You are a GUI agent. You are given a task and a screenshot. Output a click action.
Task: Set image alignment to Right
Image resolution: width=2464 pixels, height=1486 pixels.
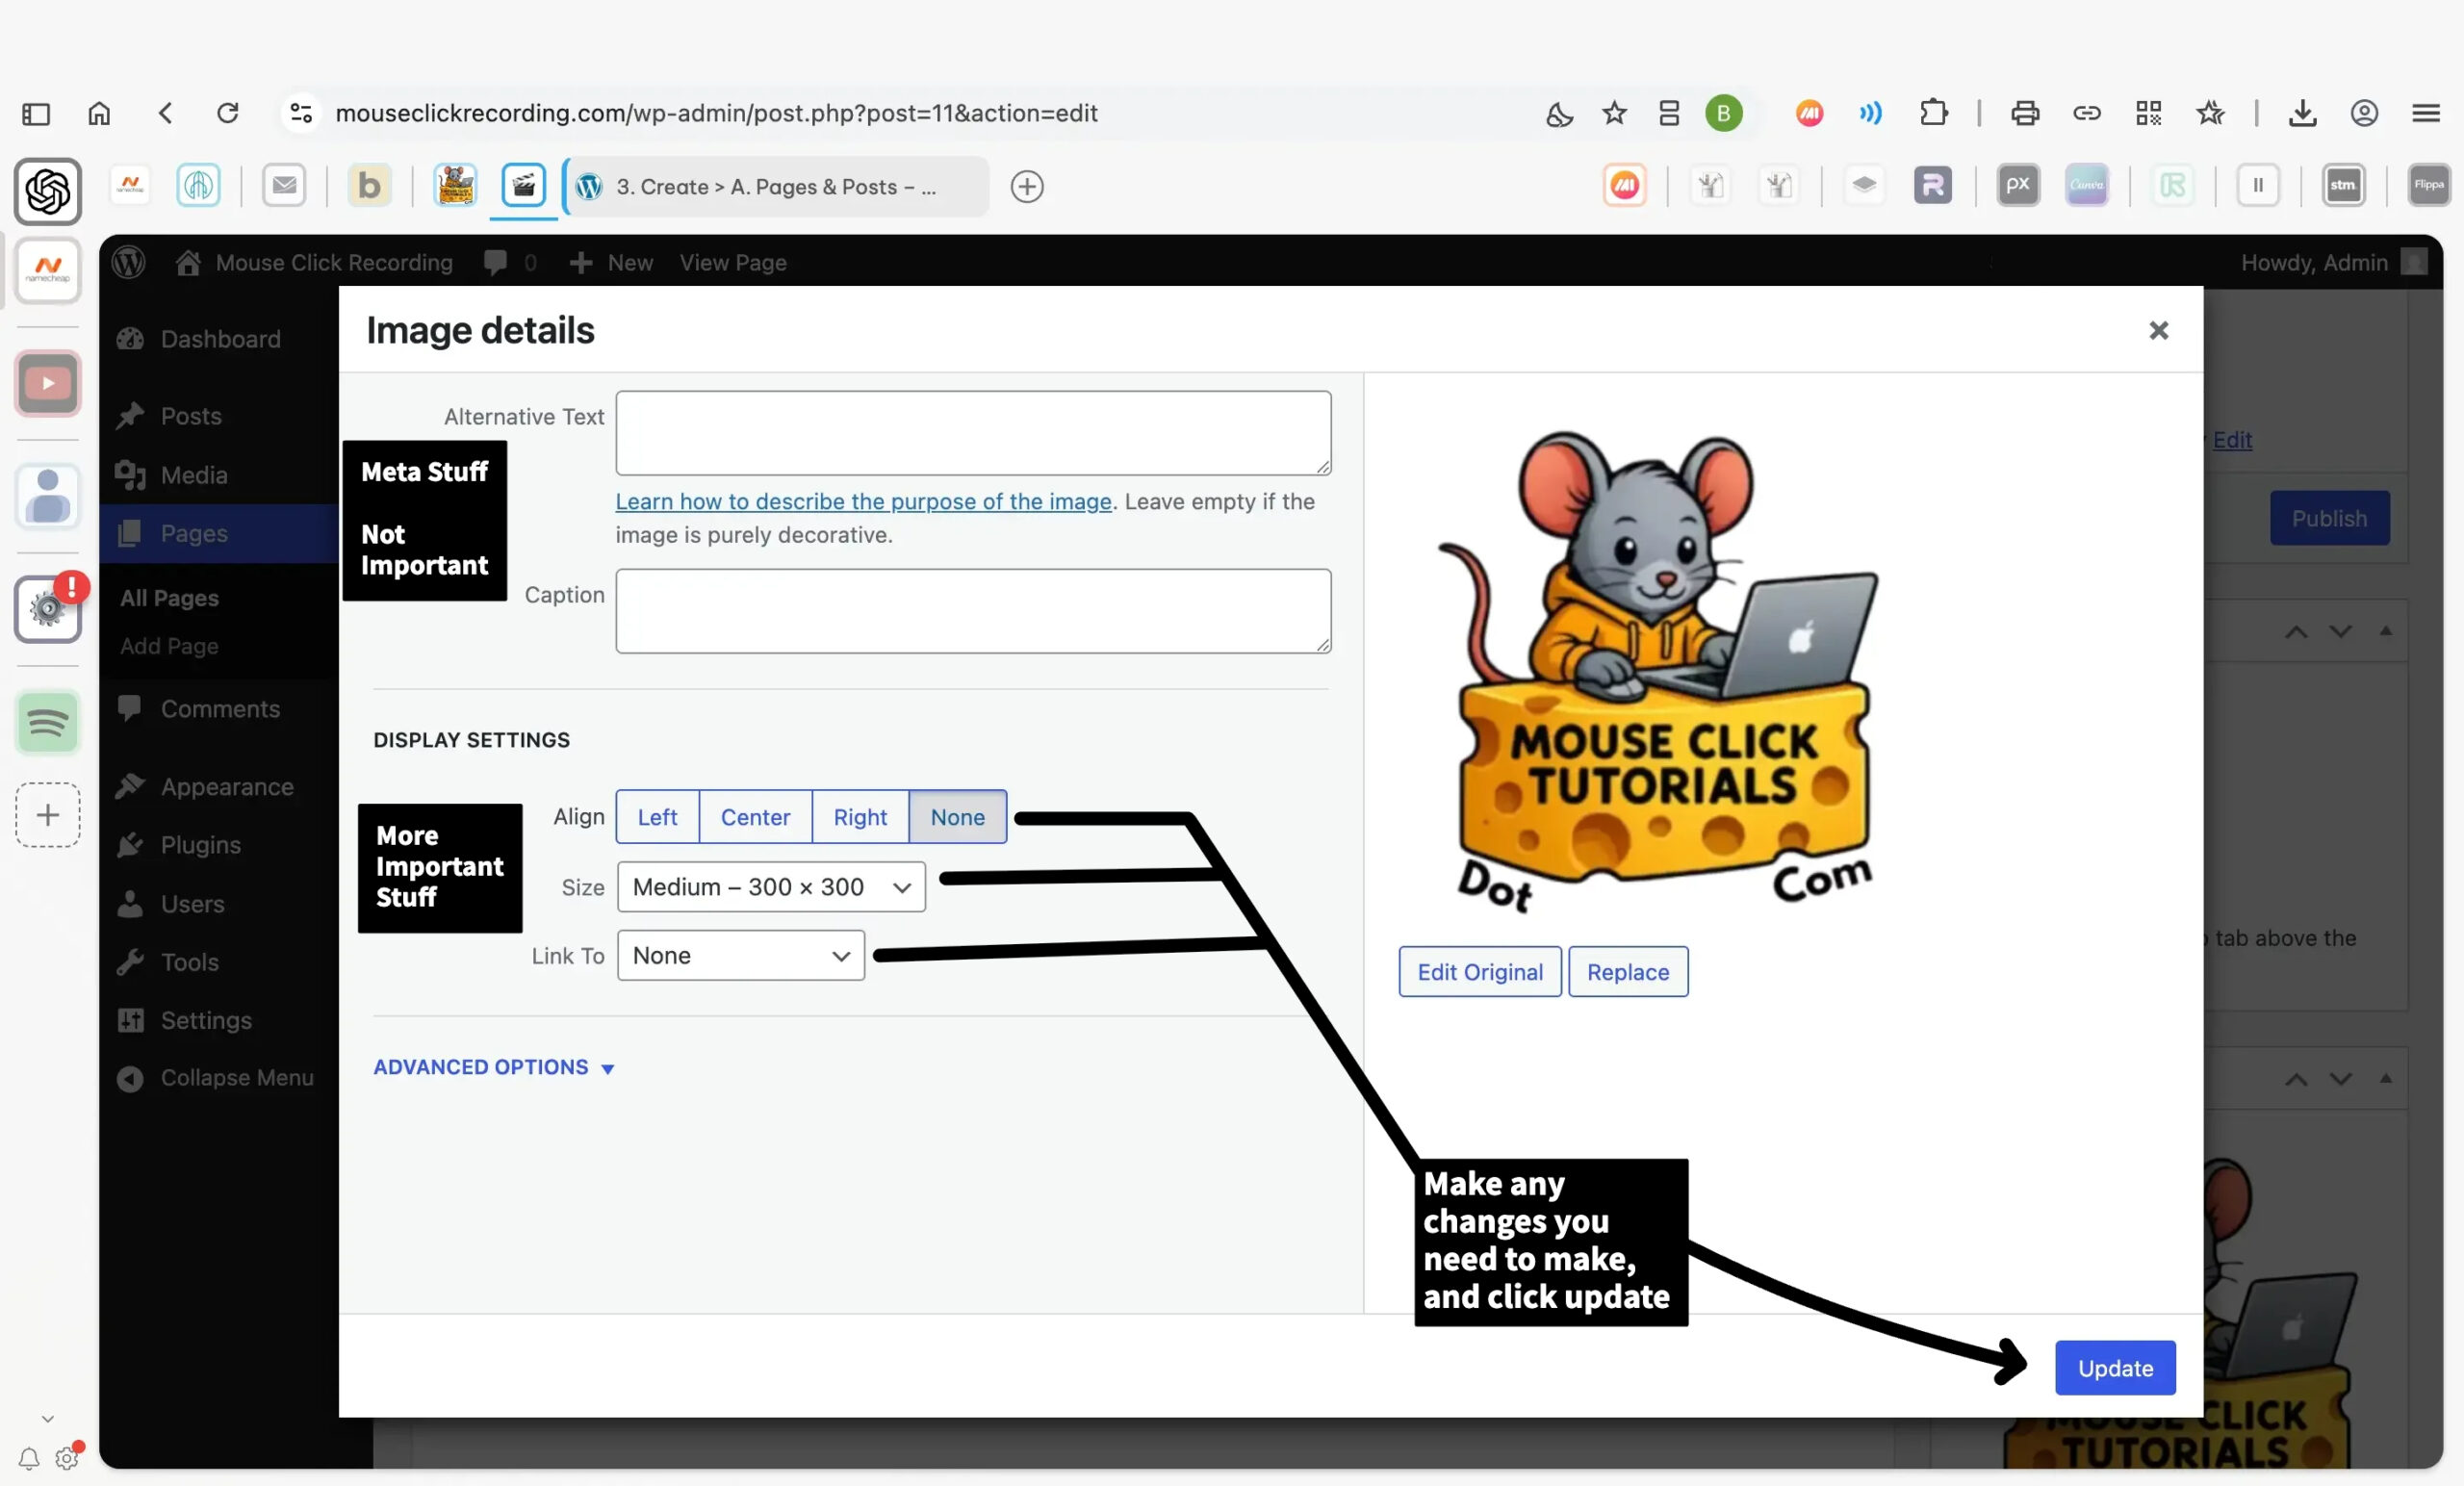(x=860, y=817)
